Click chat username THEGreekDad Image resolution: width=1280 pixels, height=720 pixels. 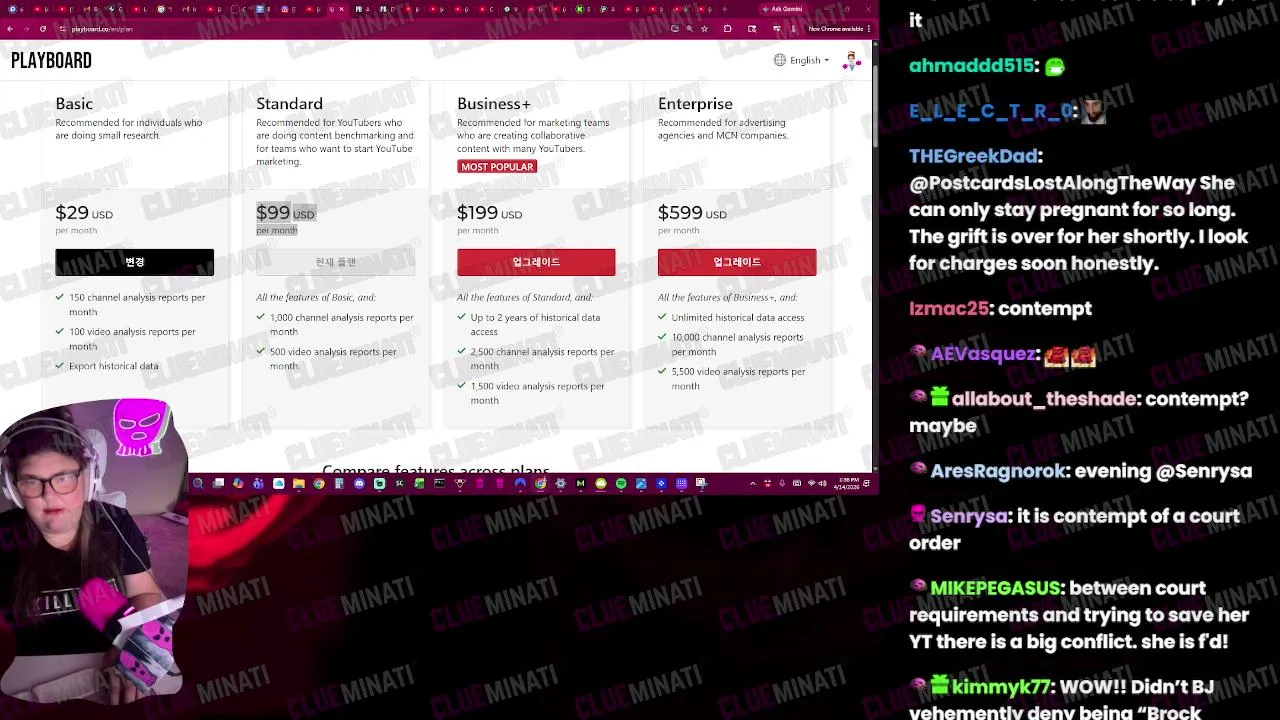(973, 156)
